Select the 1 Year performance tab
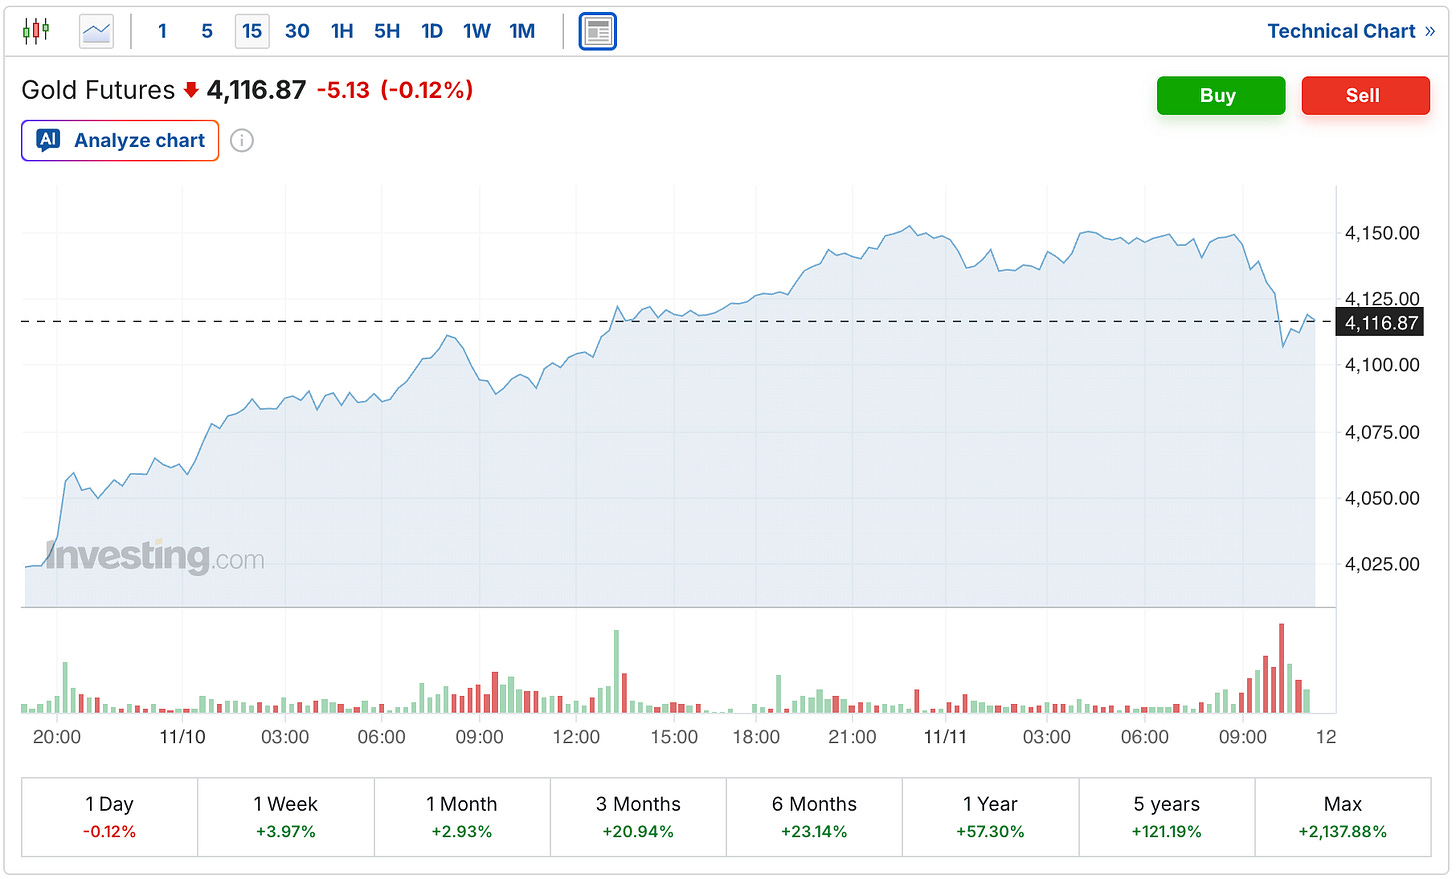The width and height of the screenshot is (1456, 879). [x=990, y=817]
